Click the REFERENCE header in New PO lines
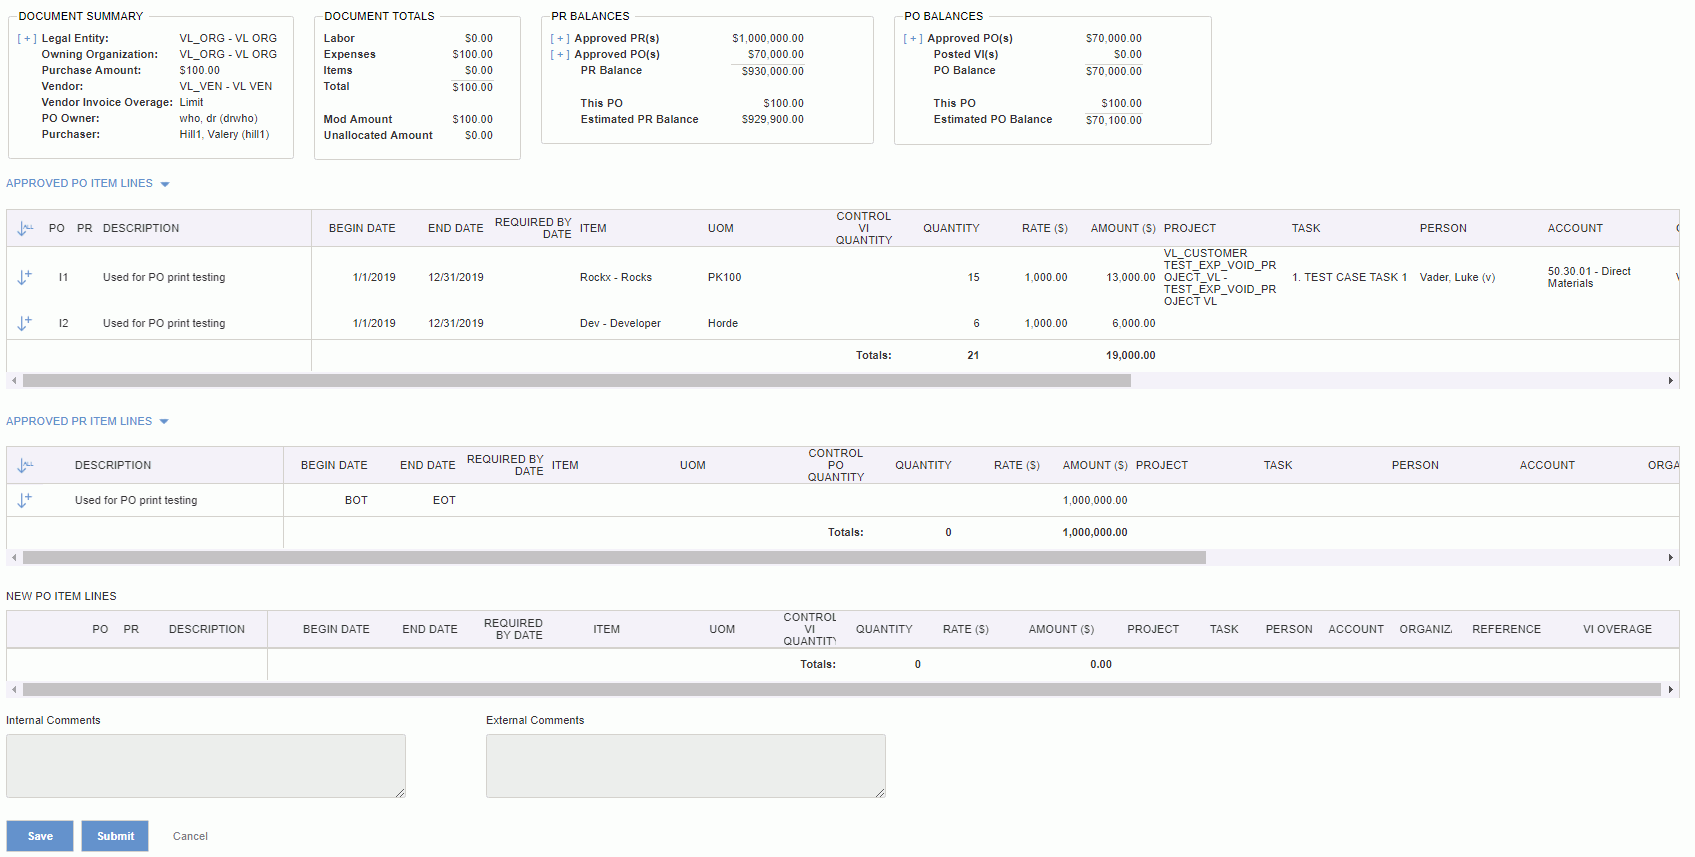Viewport: 1695px width, 857px height. pos(1506,630)
